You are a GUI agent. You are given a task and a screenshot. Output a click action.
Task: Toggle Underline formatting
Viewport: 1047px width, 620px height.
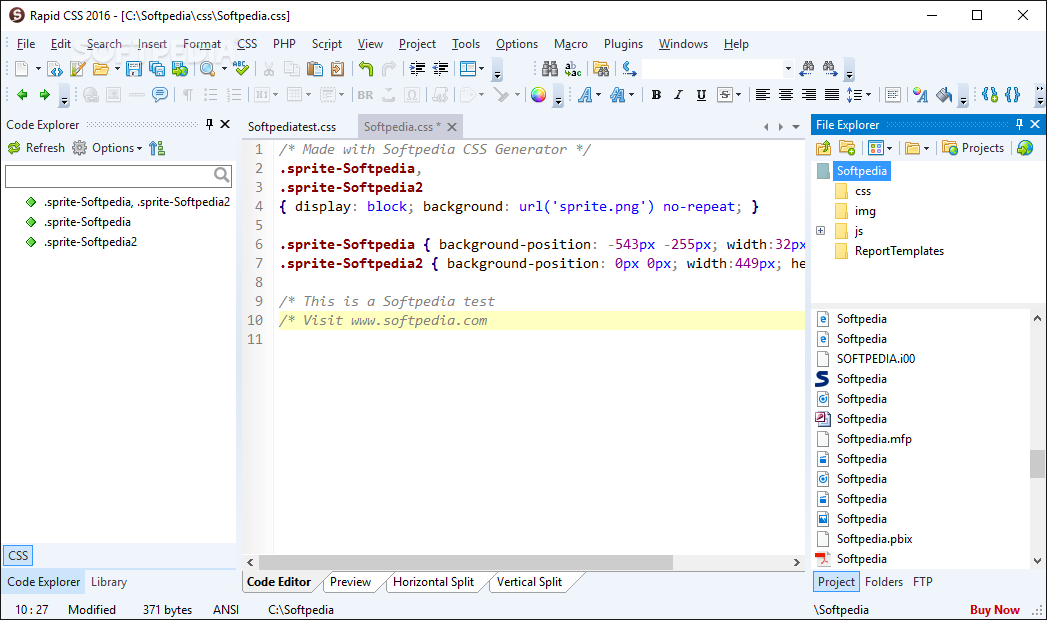coord(701,95)
